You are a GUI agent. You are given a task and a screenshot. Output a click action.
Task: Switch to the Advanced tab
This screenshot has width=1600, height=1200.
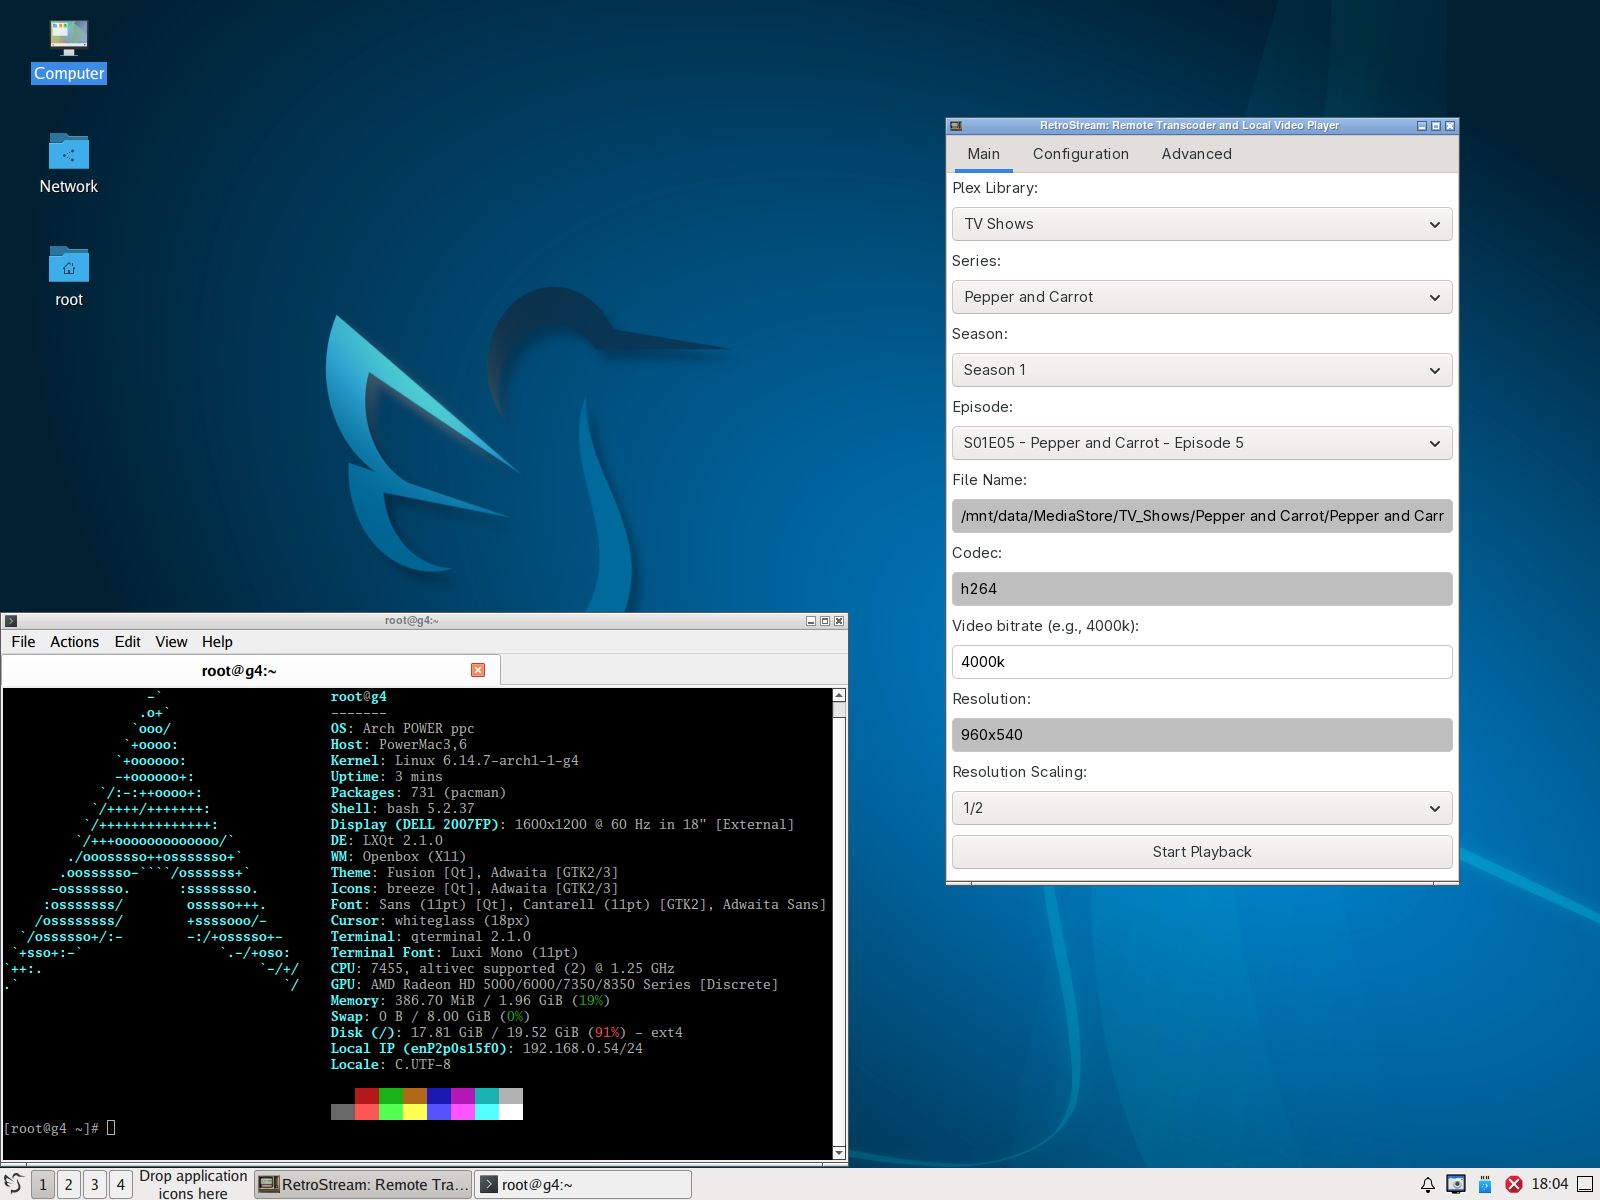(x=1196, y=154)
